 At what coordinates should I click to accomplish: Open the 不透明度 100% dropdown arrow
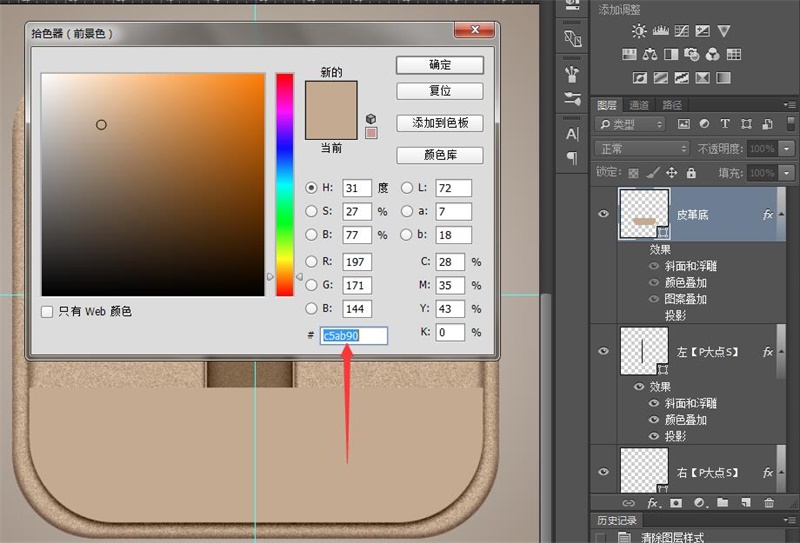786,149
